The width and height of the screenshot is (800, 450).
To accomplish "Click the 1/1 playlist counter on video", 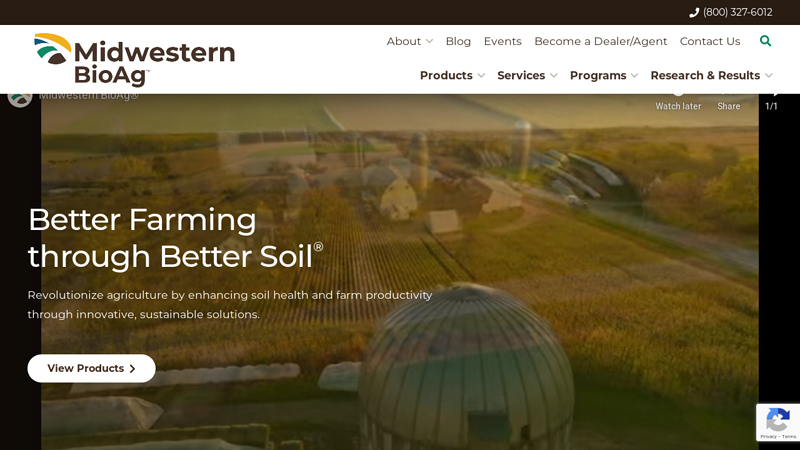I will pyautogui.click(x=771, y=106).
